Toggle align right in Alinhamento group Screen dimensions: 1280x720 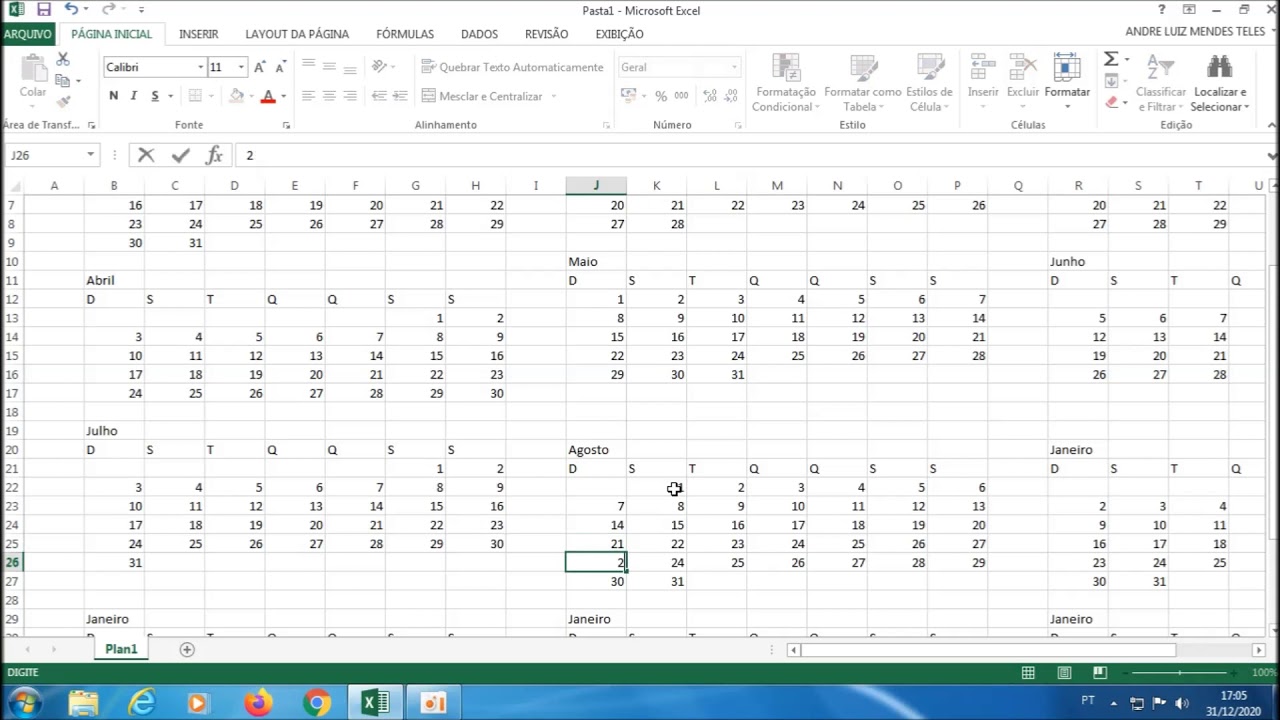coord(350,96)
